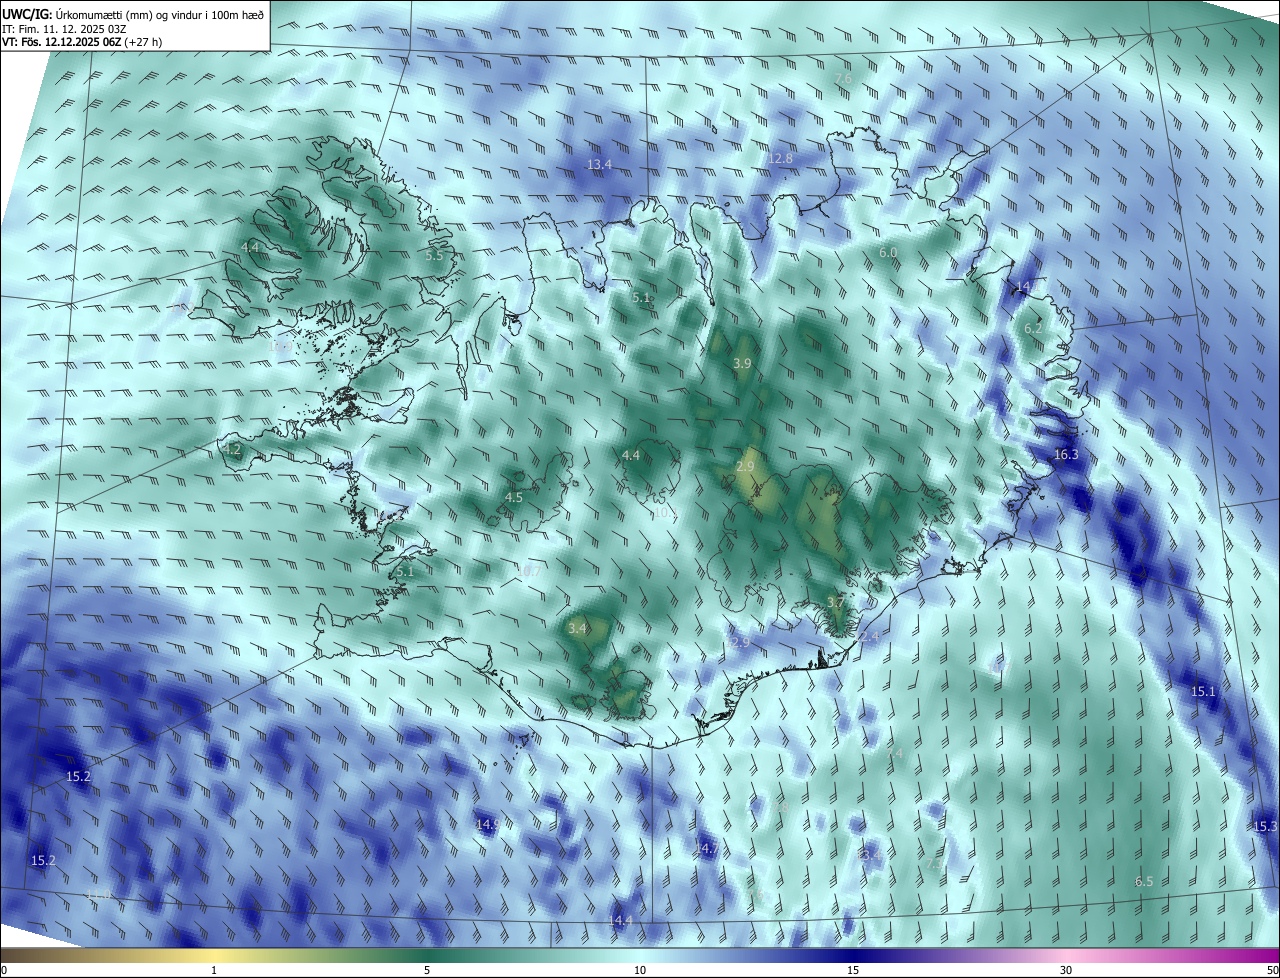Click the initial time line 'IT: Fim. 11. 12. 2025 03Z'

[x=64, y=28]
